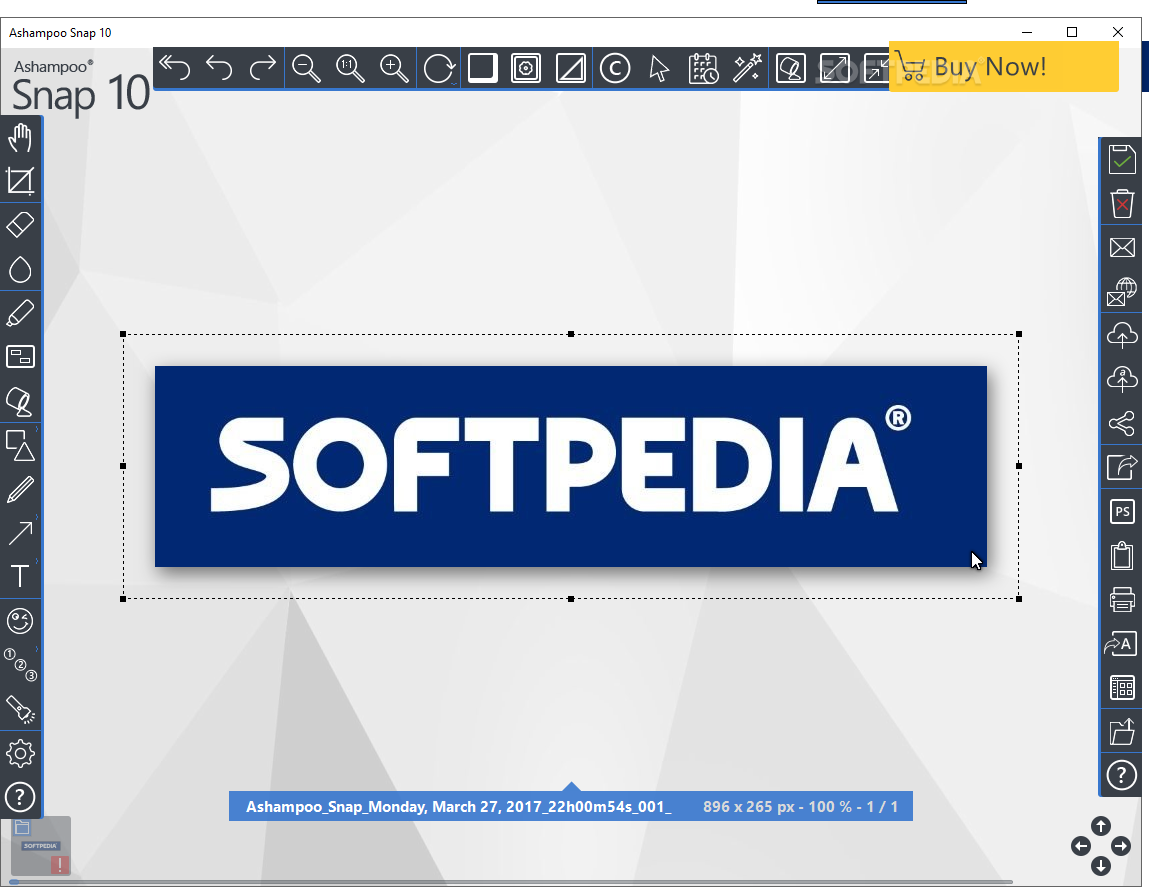Apply magic wand effects
Screen dimensions: 1149x887
point(747,68)
